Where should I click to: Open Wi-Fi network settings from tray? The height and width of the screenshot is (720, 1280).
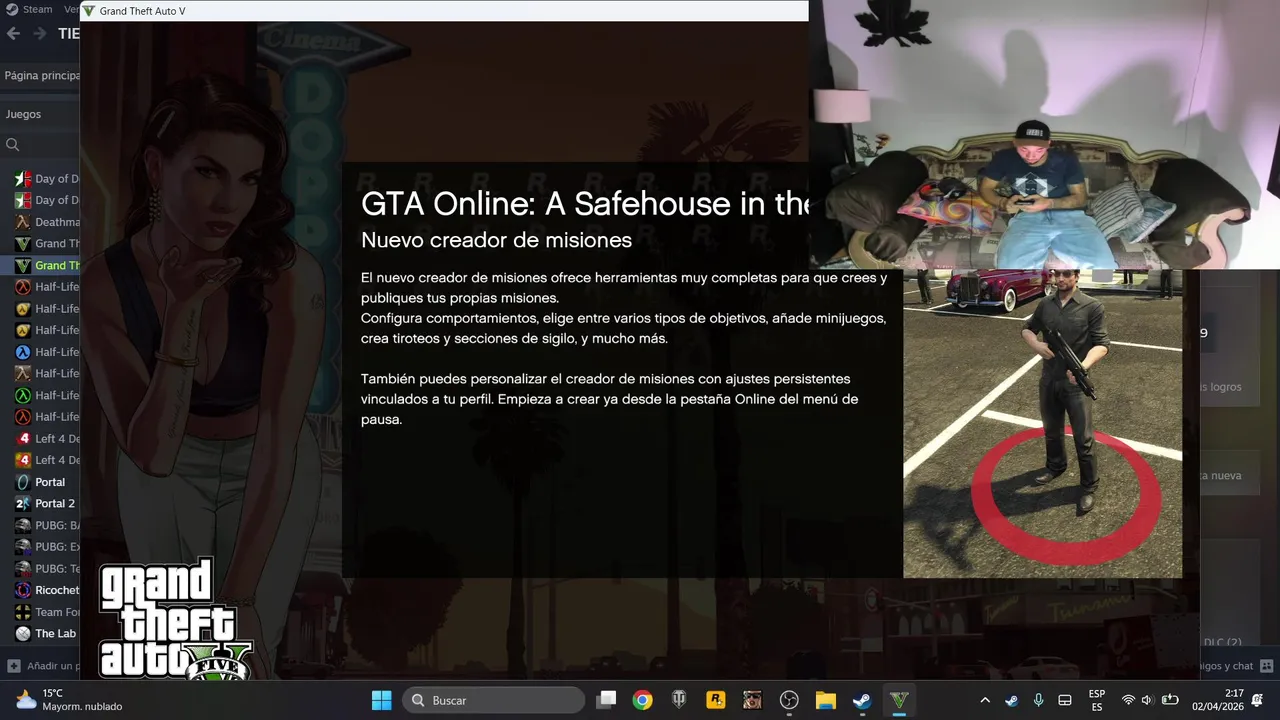click(1128, 700)
